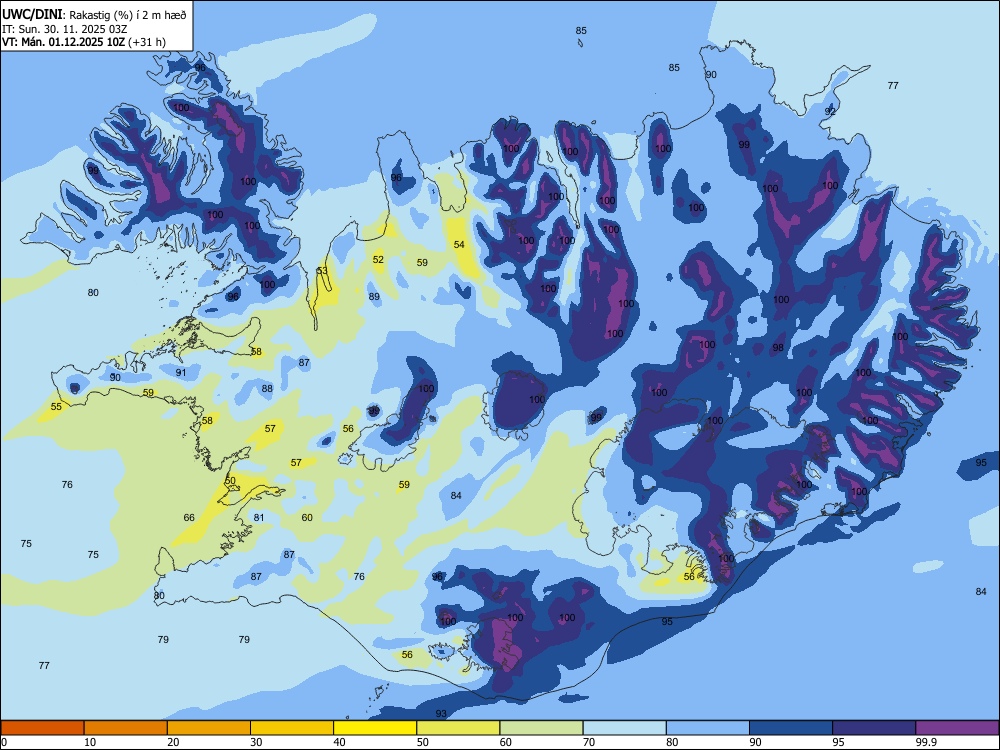Click the '66' humidity value on map
1000x750 pixels.
[189, 517]
